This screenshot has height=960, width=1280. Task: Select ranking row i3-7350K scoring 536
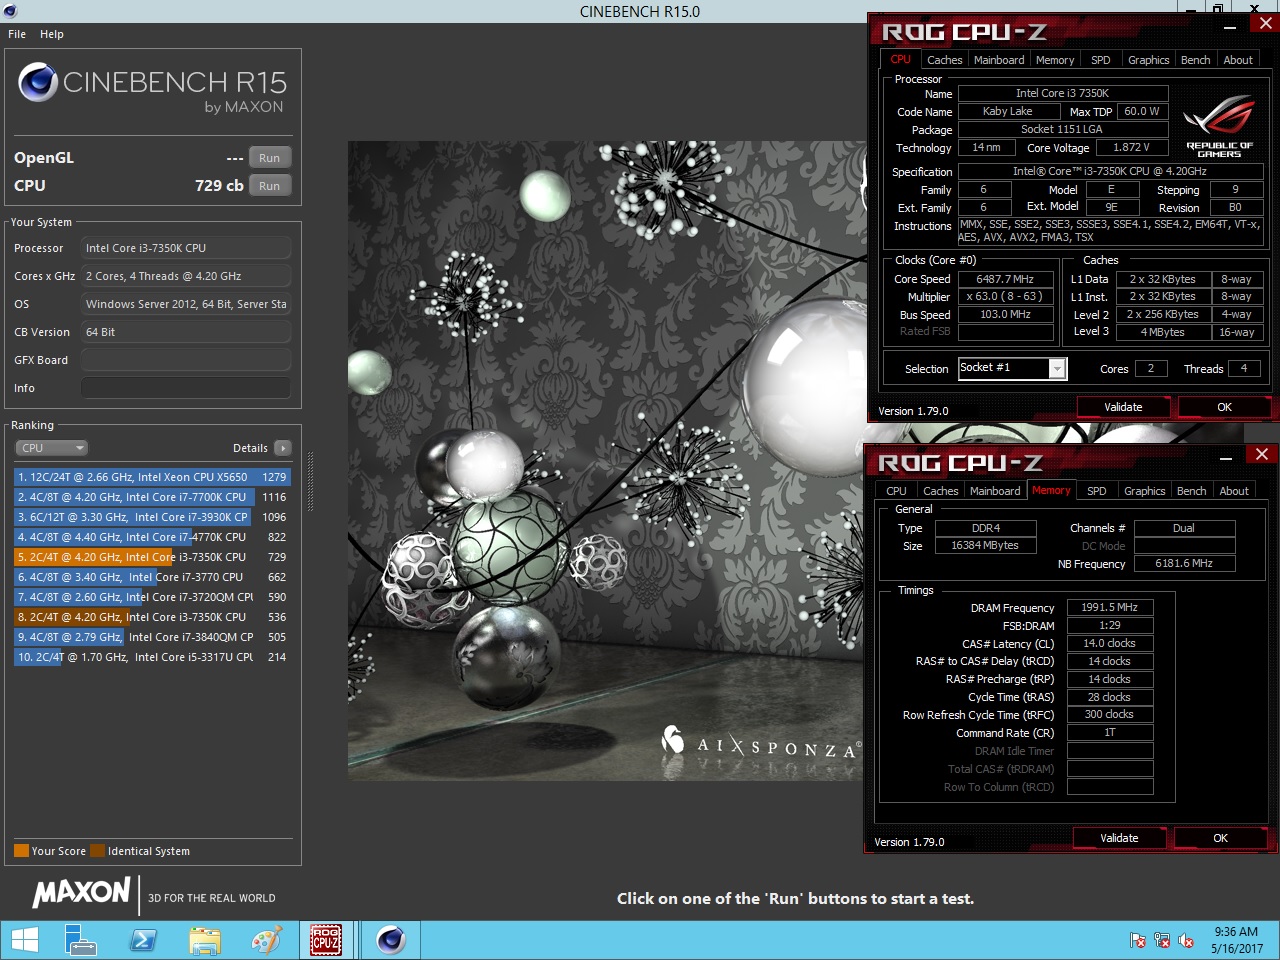click(x=152, y=617)
